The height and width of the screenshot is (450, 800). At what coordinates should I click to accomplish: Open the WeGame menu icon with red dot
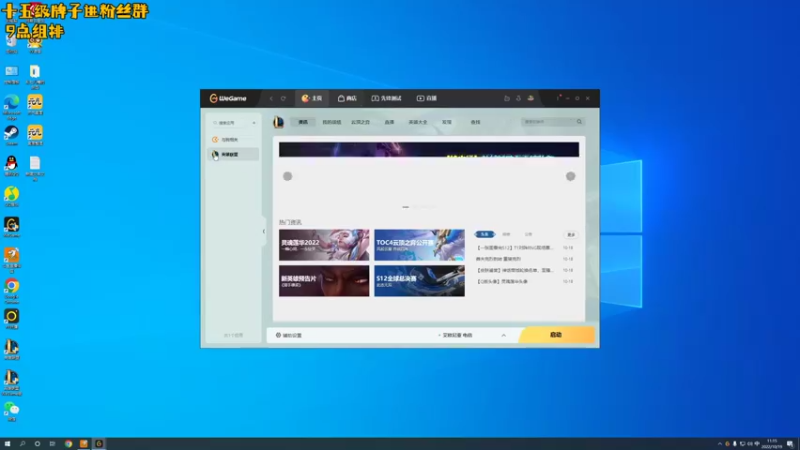coord(558,98)
